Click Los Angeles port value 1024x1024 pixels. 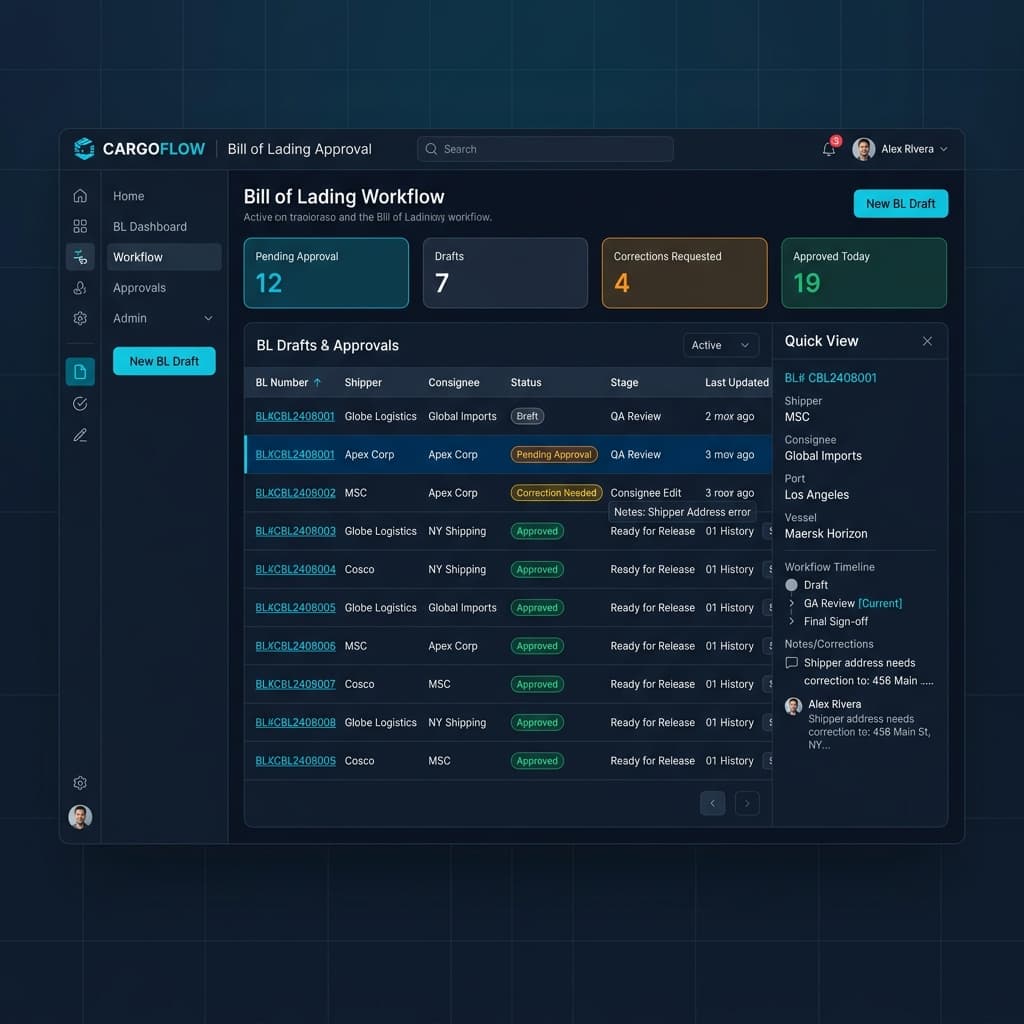[x=816, y=495]
